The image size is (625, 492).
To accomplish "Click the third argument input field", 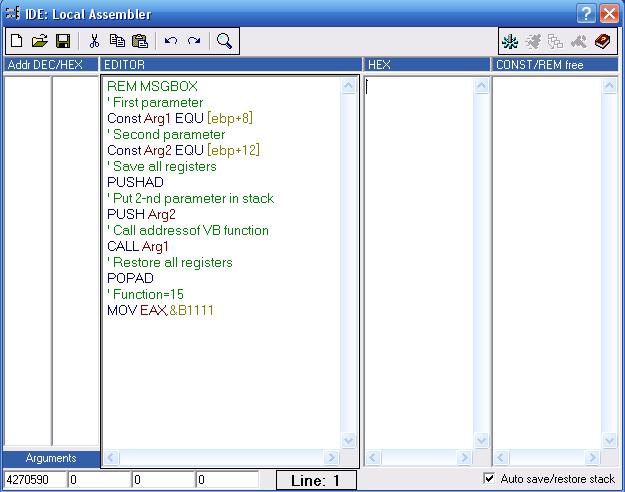I will (163, 479).
